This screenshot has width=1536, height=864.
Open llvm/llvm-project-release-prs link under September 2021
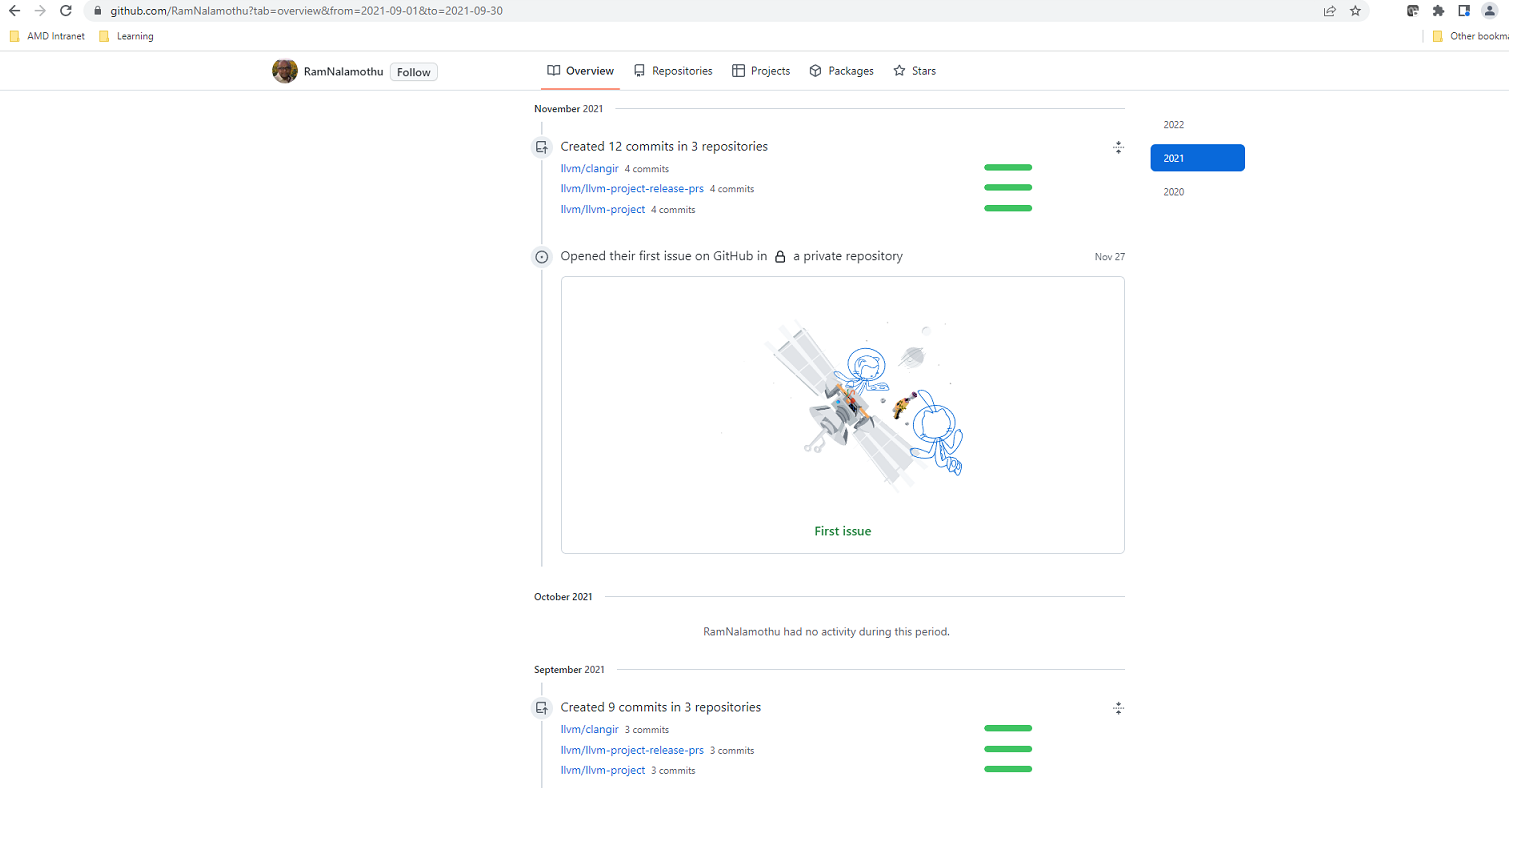click(632, 750)
